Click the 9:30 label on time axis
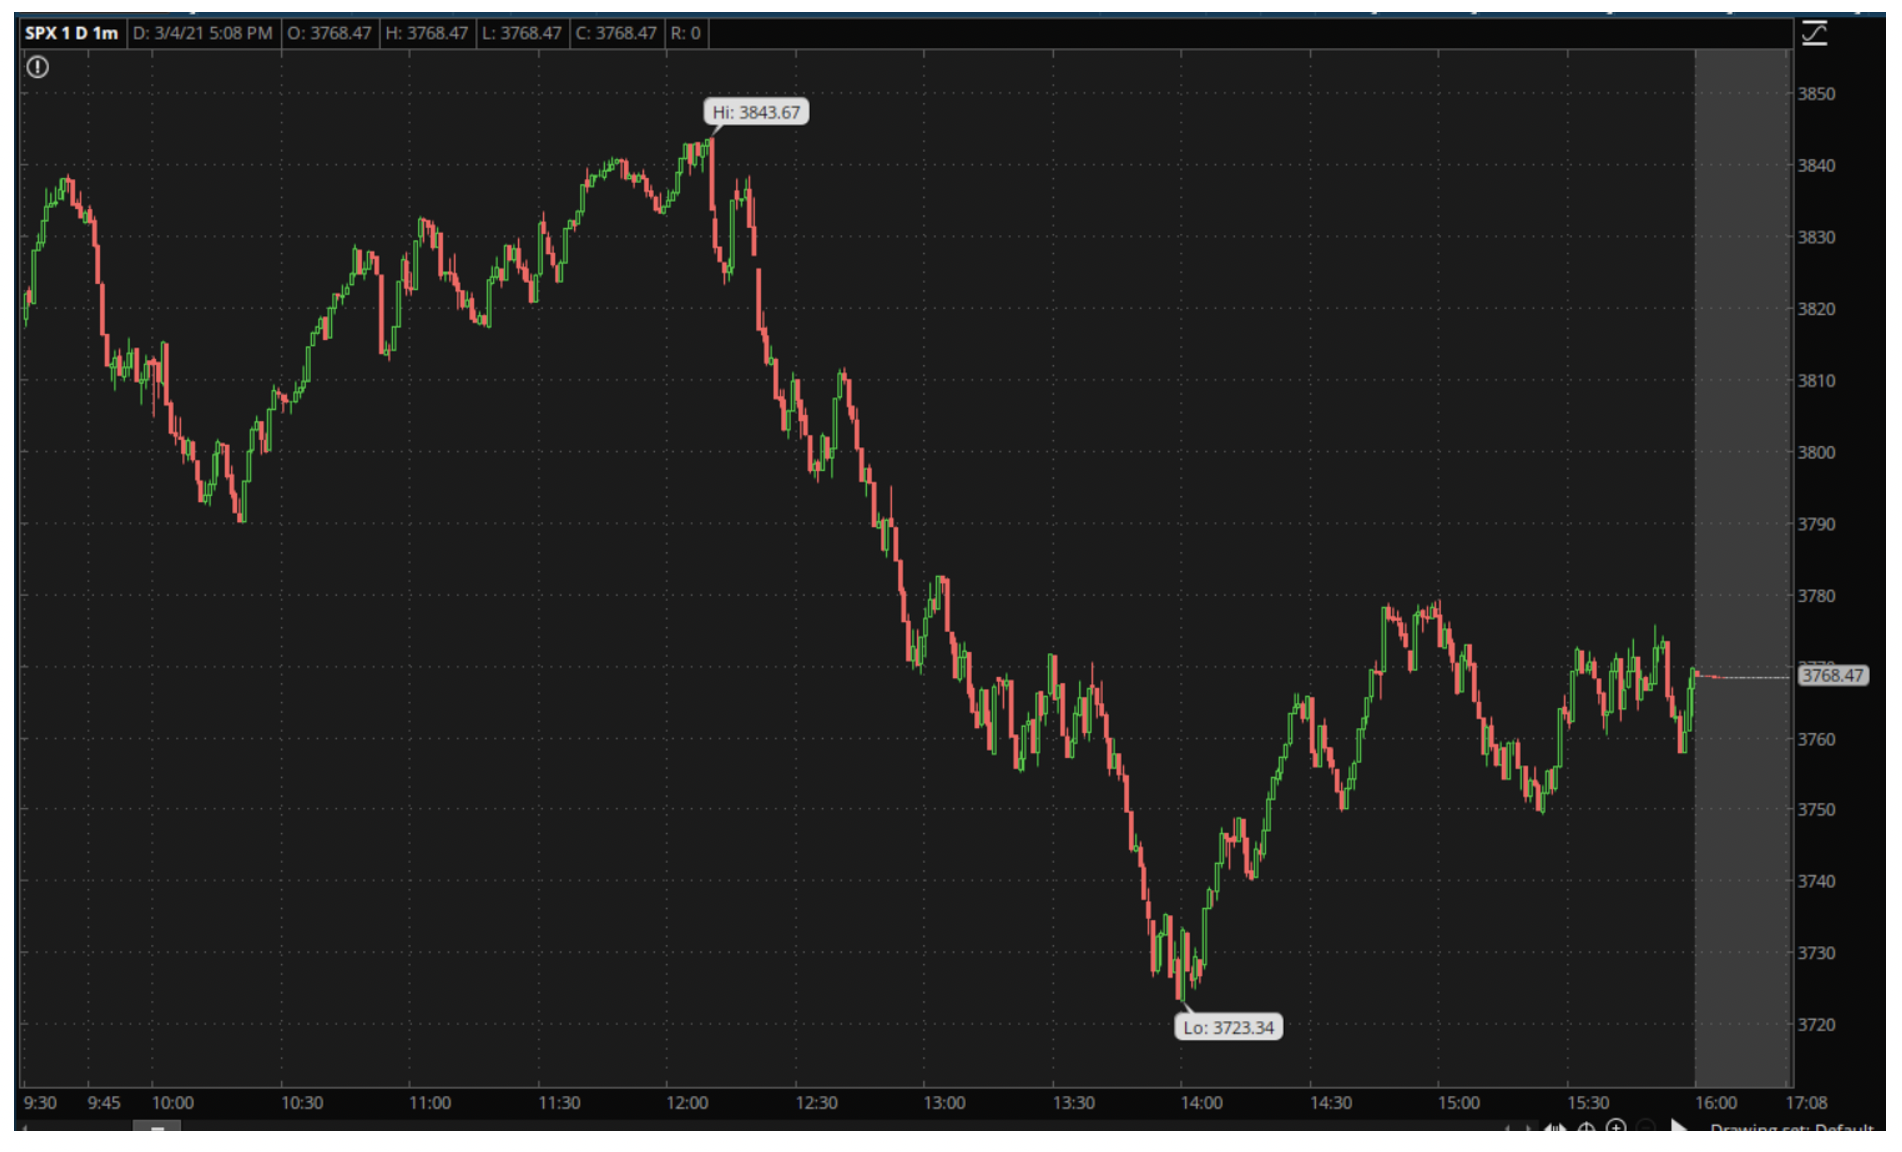The width and height of the screenshot is (1902, 1152). click(40, 1102)
